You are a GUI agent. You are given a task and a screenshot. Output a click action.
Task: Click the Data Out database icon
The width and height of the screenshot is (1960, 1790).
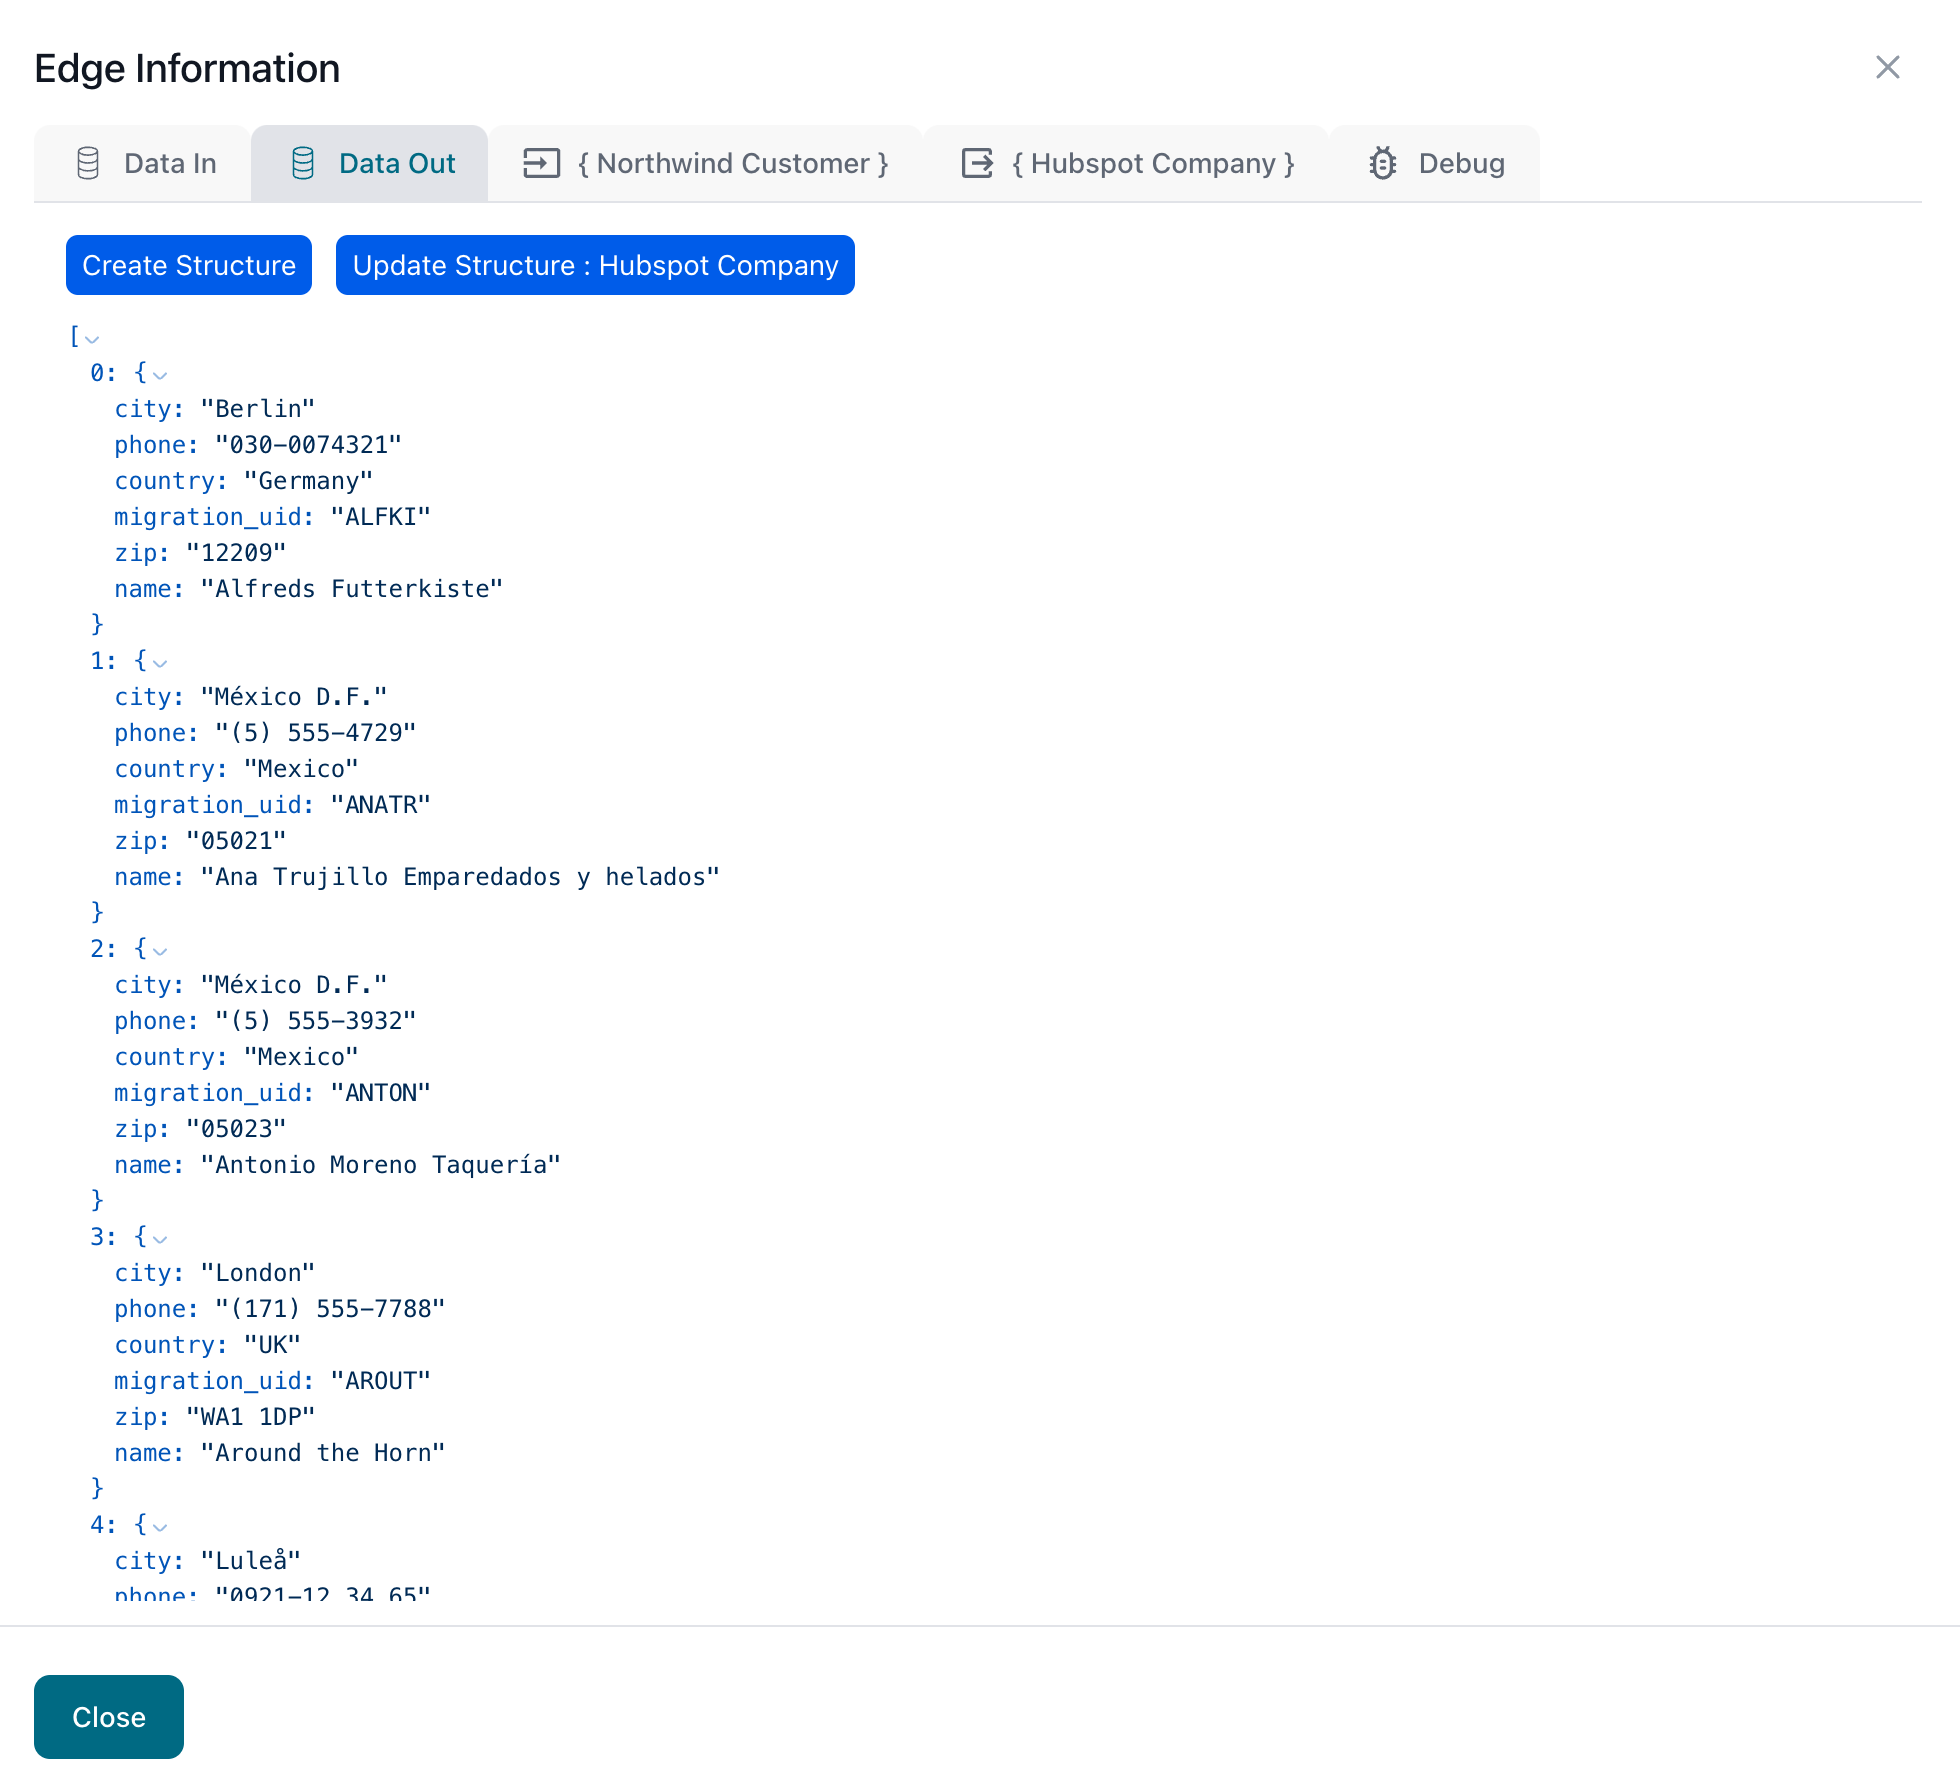click(x=300, y=162)
